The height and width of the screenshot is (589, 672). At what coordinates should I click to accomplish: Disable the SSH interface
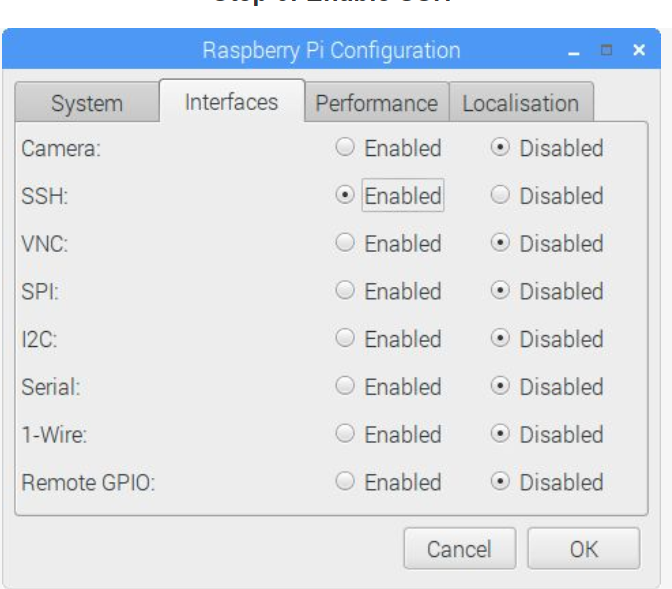(x=501, y=196)
